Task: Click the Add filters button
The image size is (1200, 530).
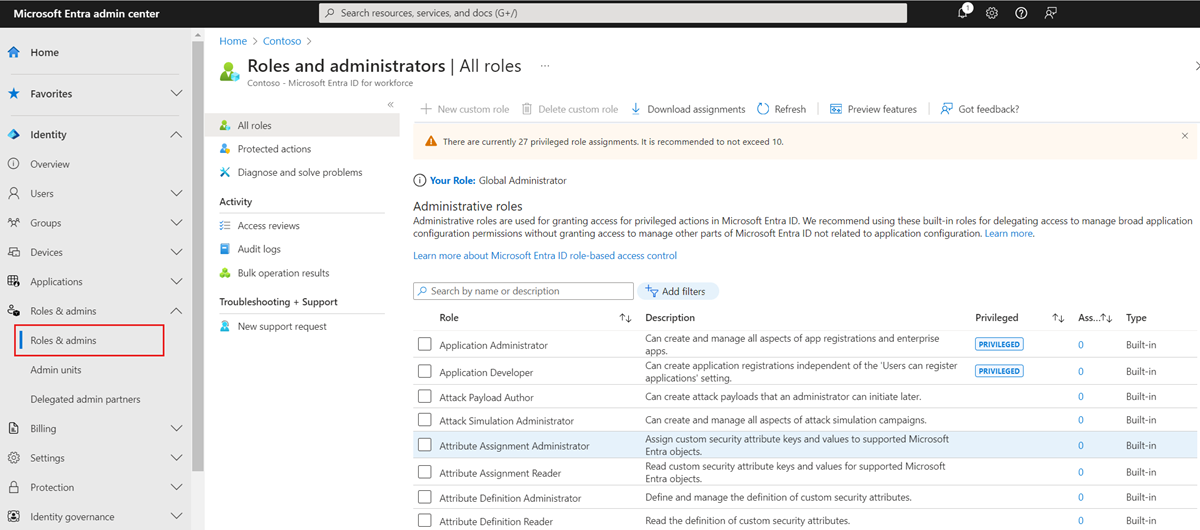Action: pos(678,291)
